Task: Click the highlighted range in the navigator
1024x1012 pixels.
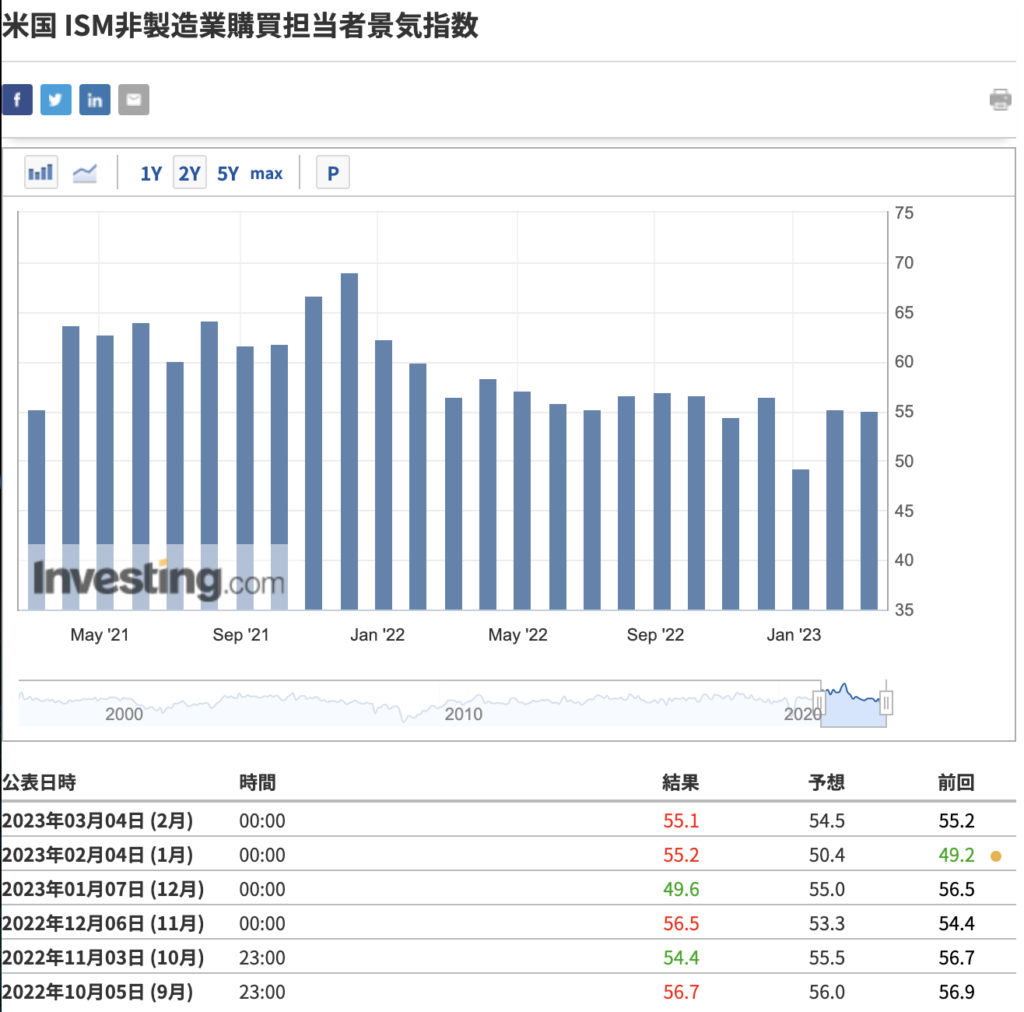Action: (x=853, y=704)
